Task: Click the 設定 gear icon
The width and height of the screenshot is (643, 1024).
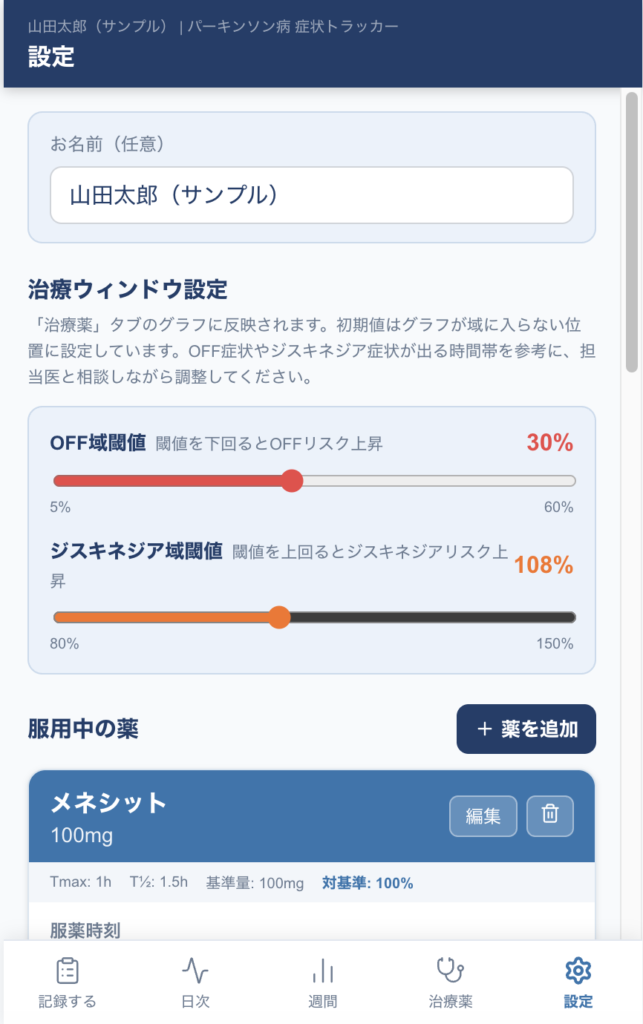Action: pos(578,970)
